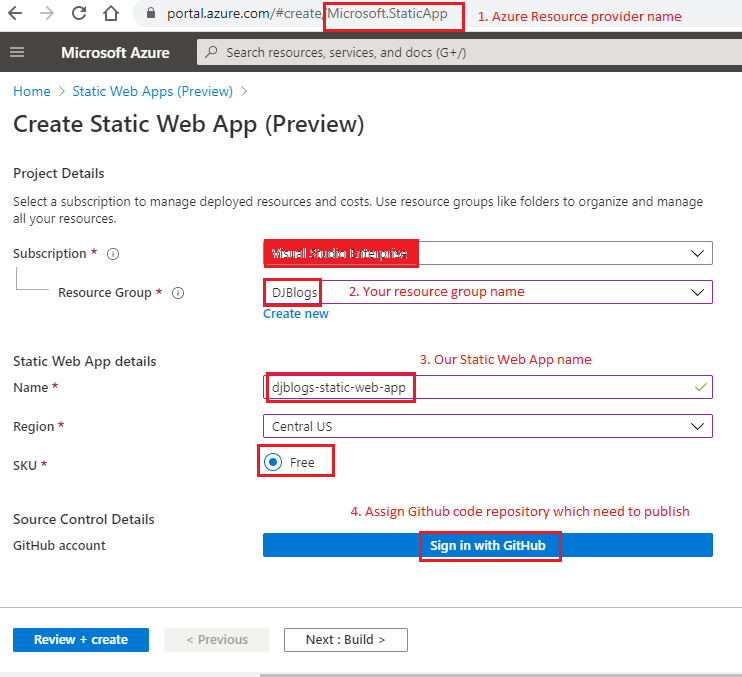Click the Source Control Details heading

click(84, 519)
